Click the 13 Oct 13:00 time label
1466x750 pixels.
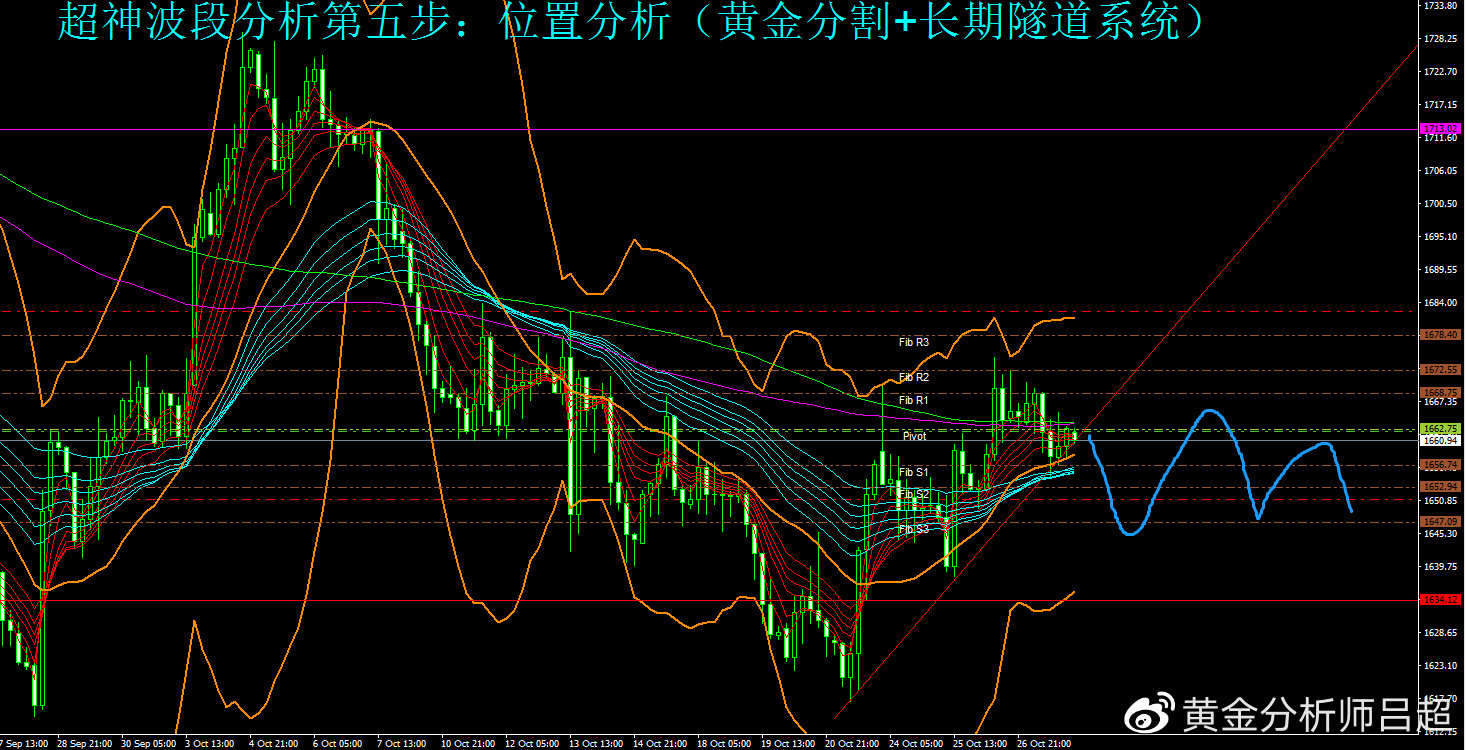click(x=594, y=744)
